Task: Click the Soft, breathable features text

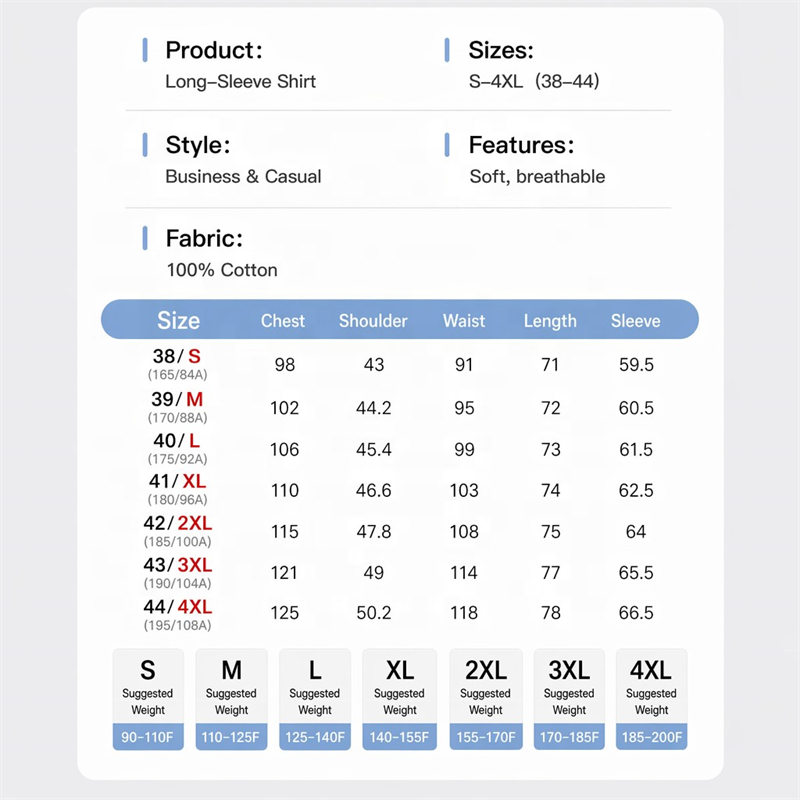Action: (537, 177)
